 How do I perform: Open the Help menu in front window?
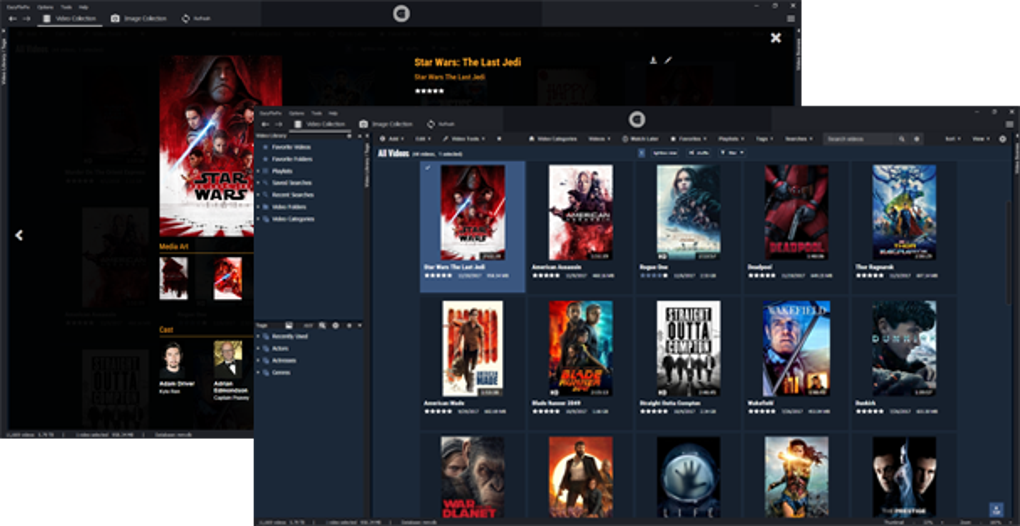click(x=333, y=113)
